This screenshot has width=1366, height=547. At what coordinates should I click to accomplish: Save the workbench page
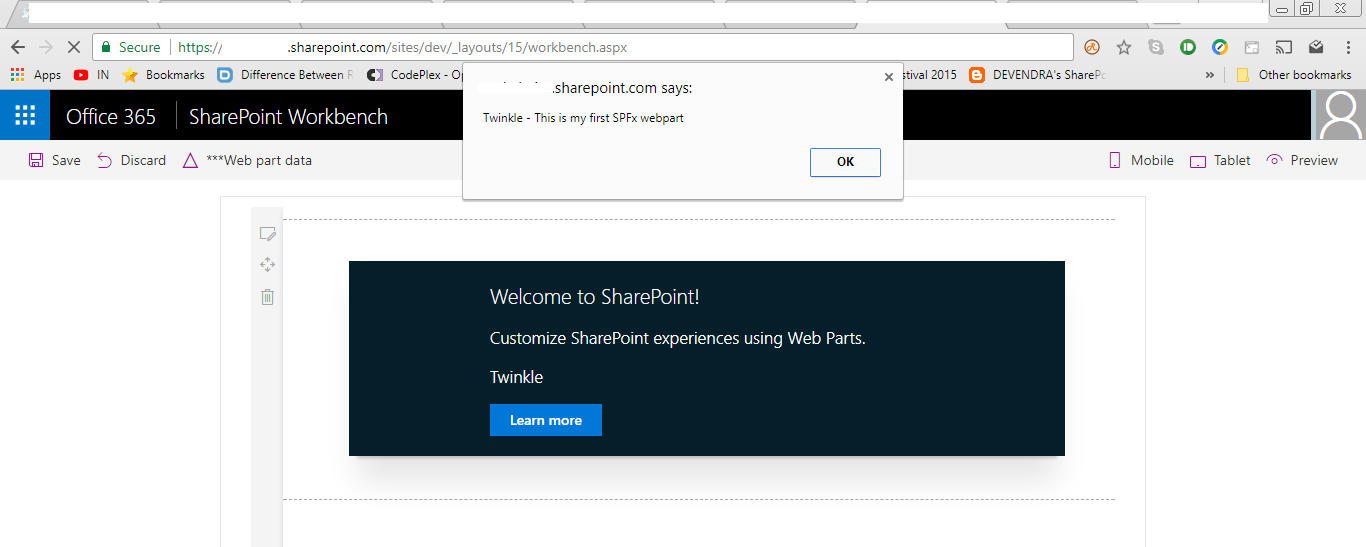[x=55, y=160]
